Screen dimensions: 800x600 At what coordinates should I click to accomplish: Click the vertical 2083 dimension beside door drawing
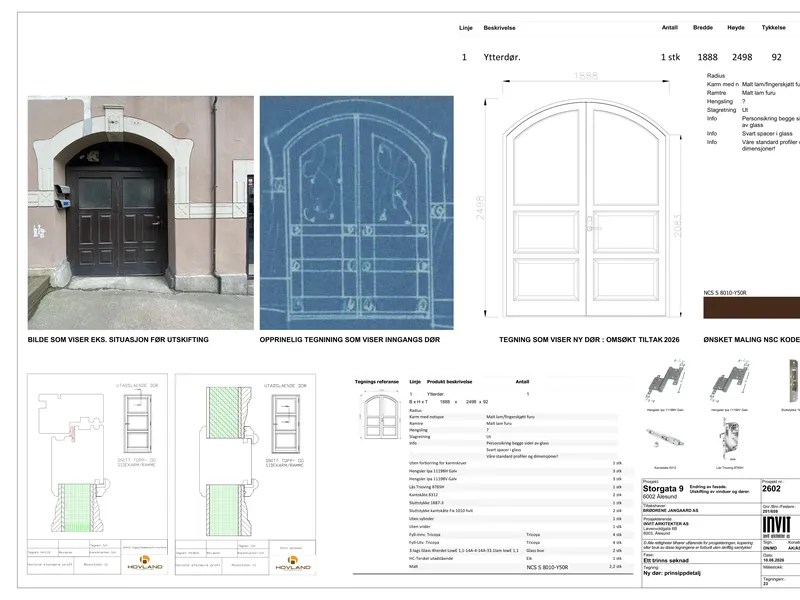point(677,226)
